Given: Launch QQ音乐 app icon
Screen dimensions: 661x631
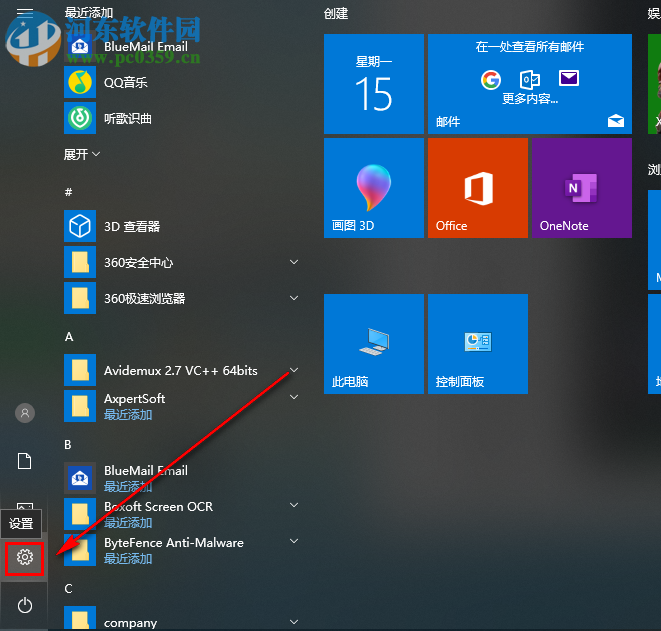Looking at the screenshot, I should (80, 82).
